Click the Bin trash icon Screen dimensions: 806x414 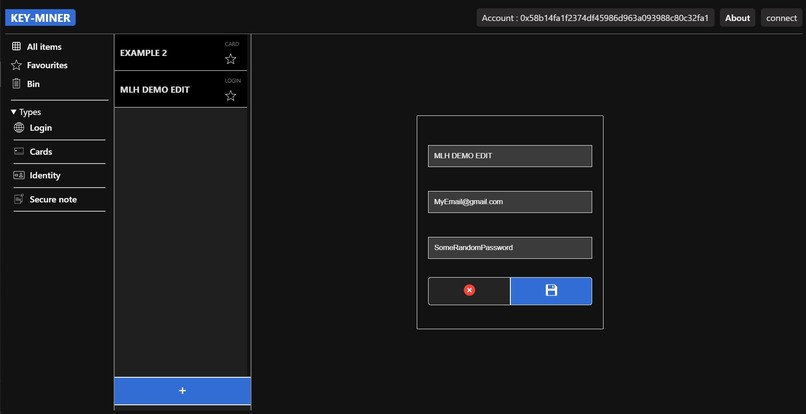point(16,84)
